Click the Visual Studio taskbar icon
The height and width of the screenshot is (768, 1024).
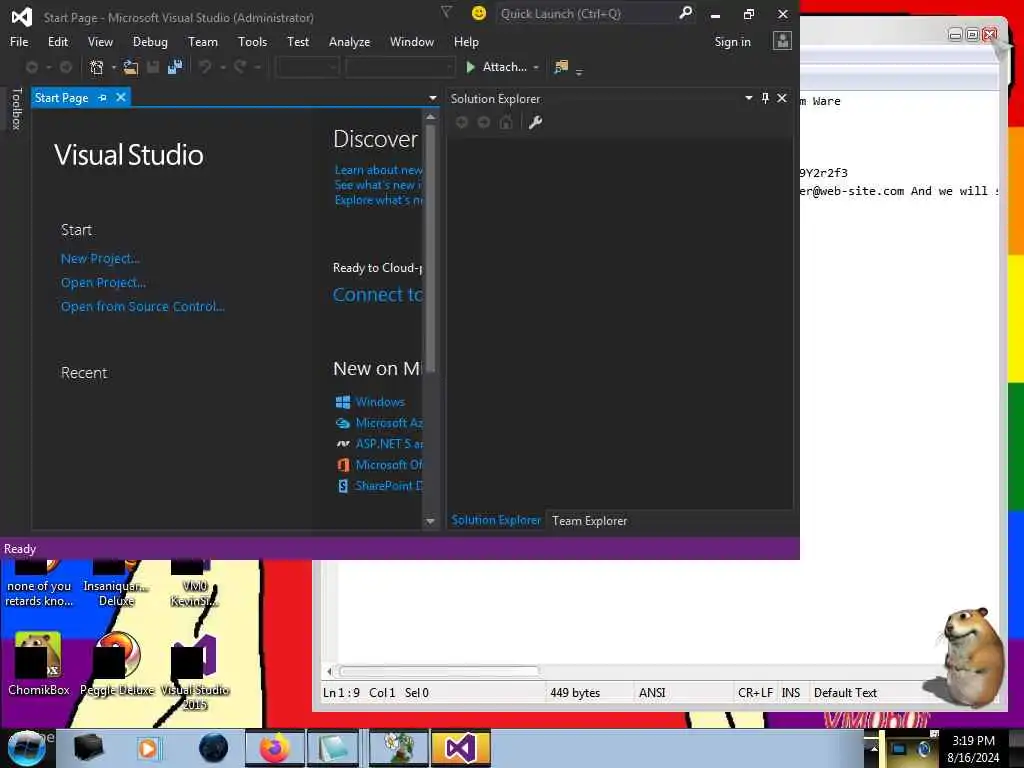tap(460, 748)
